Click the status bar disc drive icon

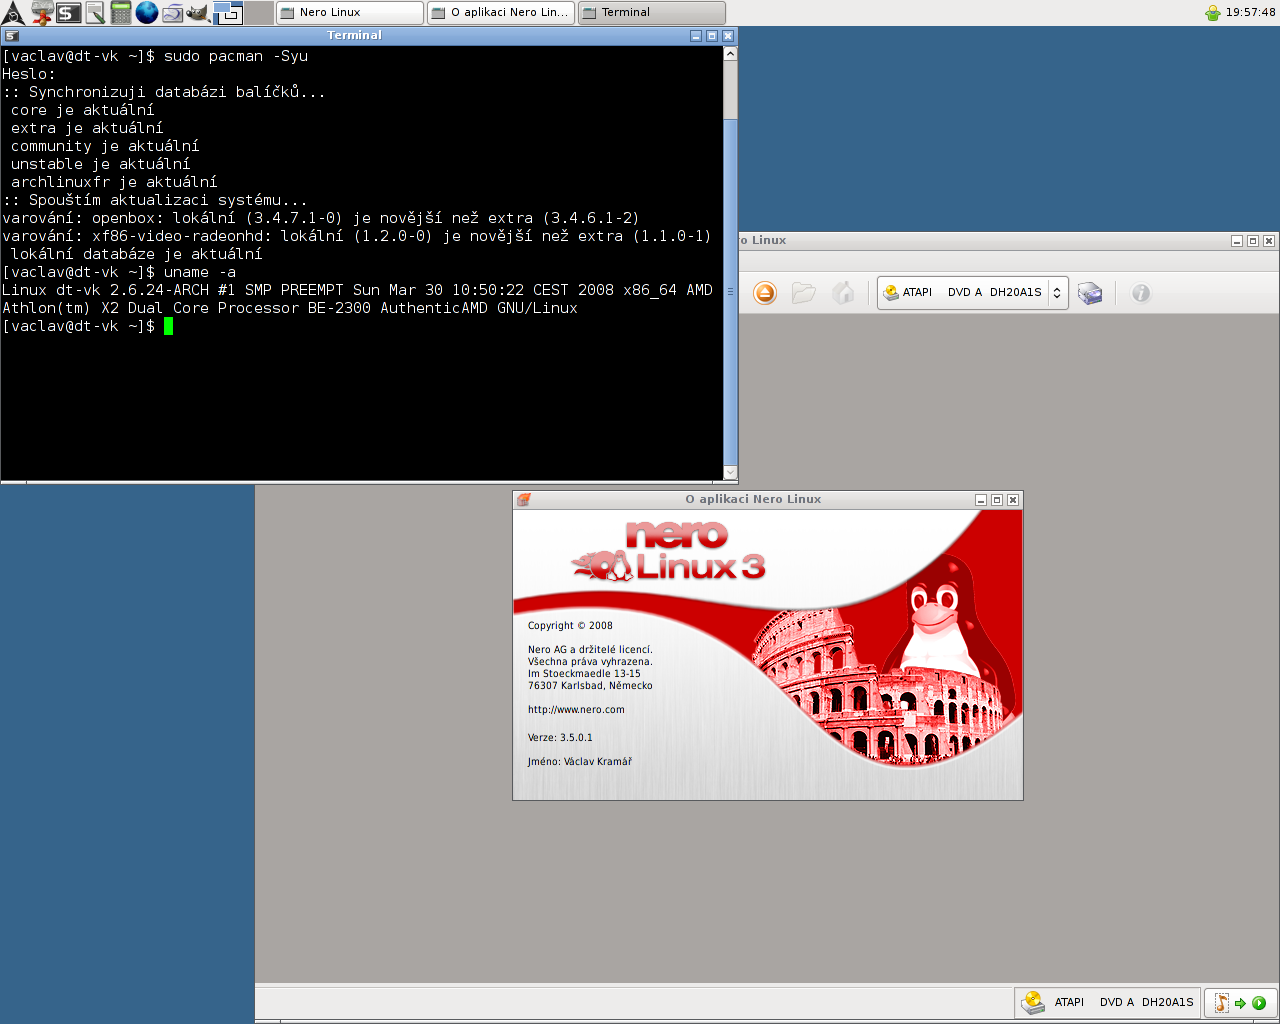(x=1033, y=1002)
